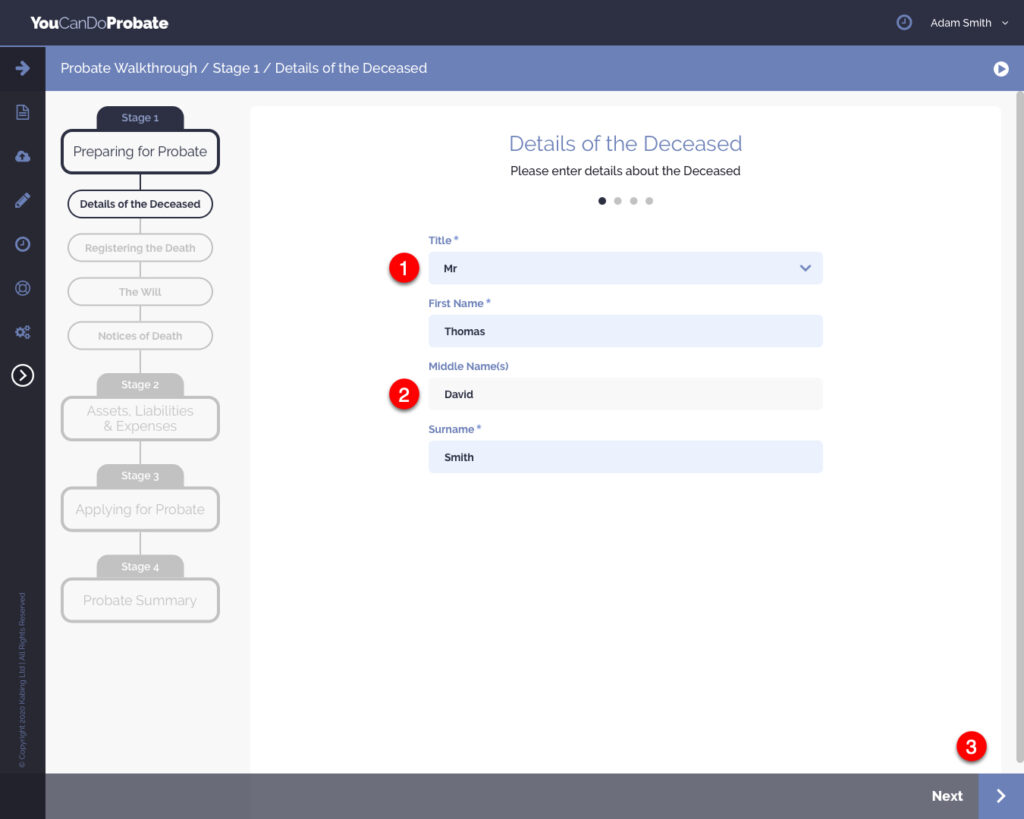Image resolution: width=1024 pixels, height=819 pixels.
Task: Click the lifebuoy support sidebar icon
Action: click(22, 288)
